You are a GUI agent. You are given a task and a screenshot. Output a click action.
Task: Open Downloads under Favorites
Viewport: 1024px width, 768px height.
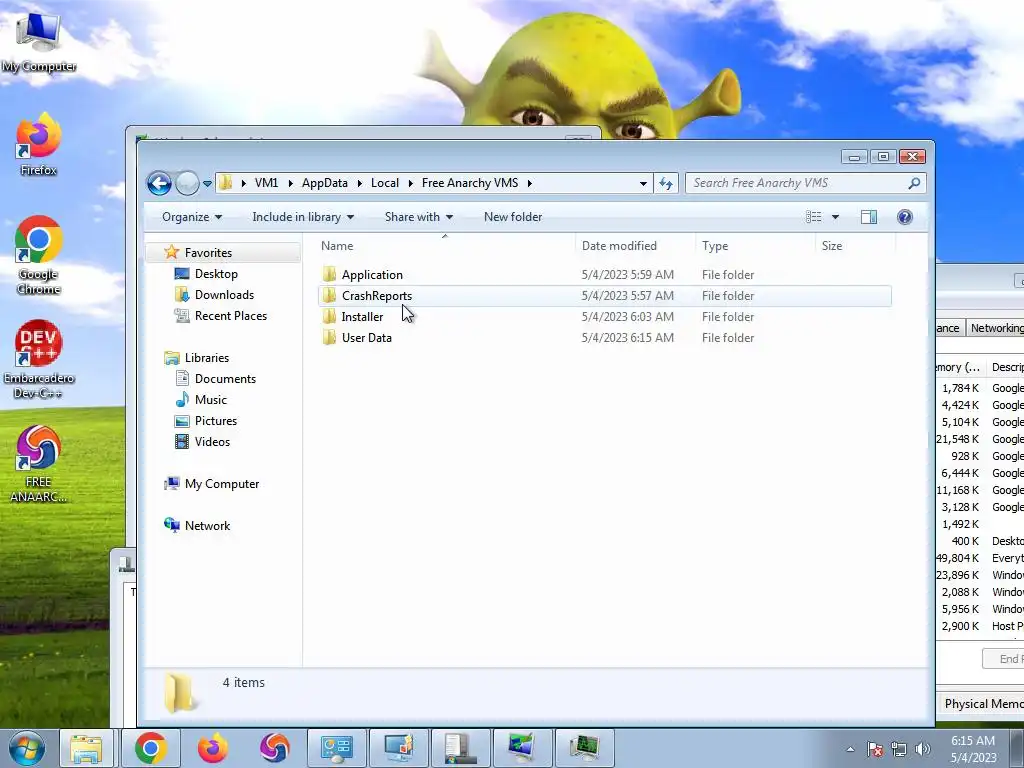[224, 295]
